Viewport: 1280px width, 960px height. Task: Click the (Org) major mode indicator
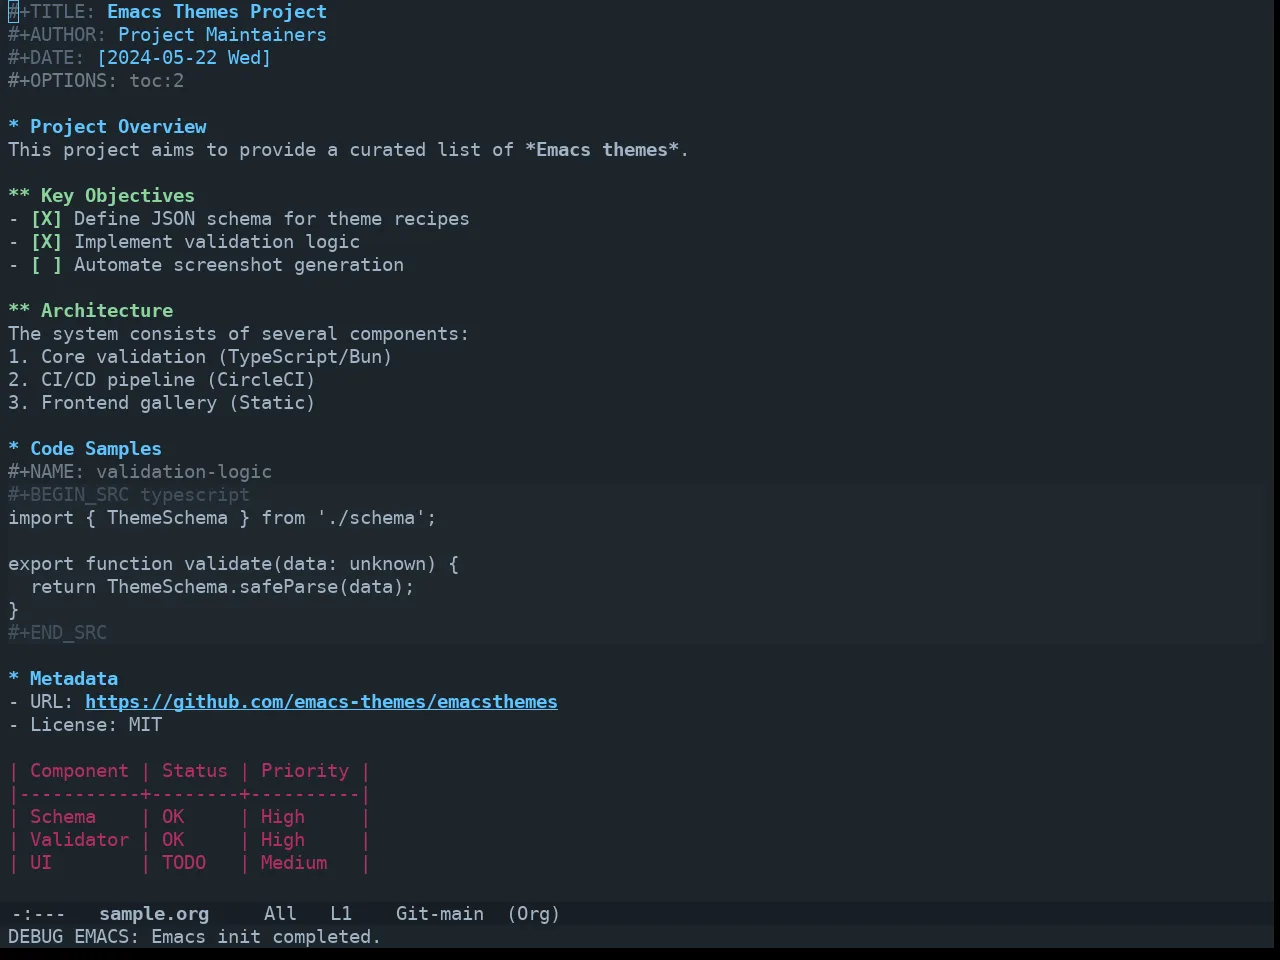(x=533, y=914)
